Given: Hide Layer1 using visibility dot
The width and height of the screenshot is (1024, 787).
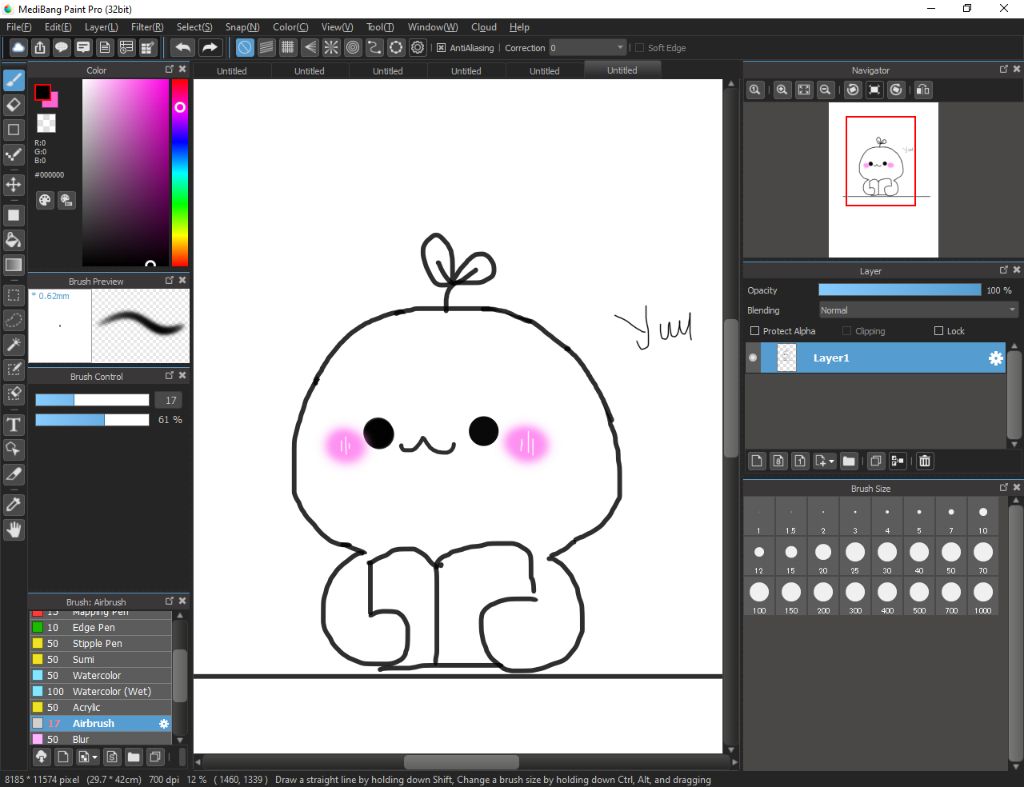Looking at the screenshot, I should pyautogui.click(x=753, y=358).
